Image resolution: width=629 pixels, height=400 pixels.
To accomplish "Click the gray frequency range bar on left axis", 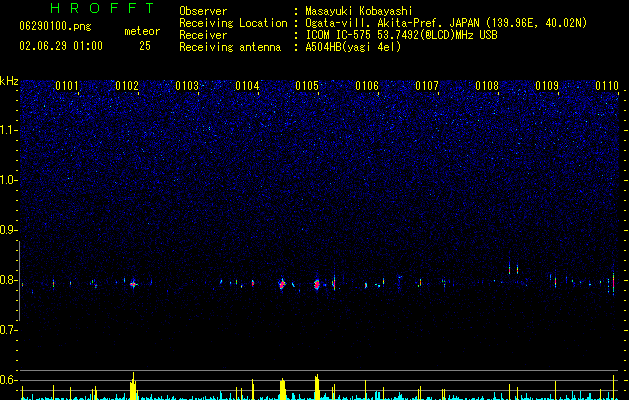I will click(x=19, y=281).
